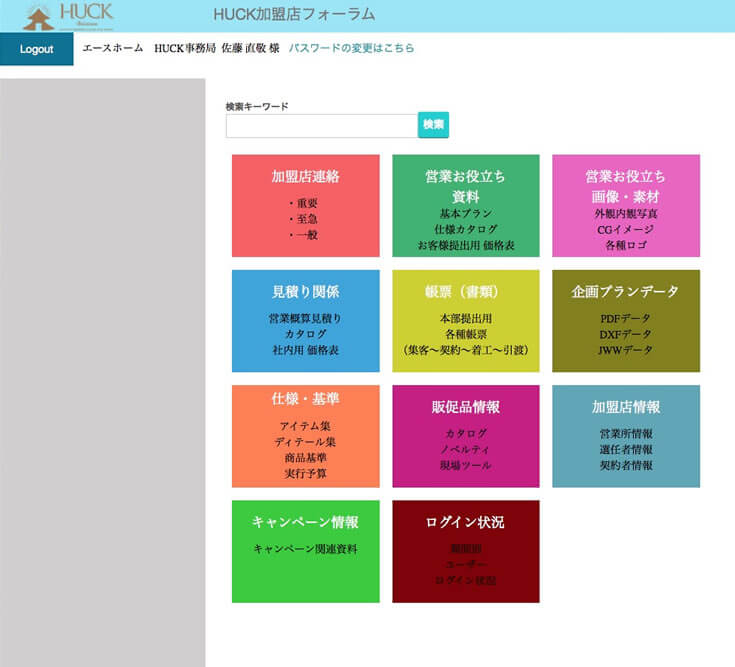Click アイテム集 text in orange tile
The height and width of the screenshot is (667, 735).
(x=306, y=426)
